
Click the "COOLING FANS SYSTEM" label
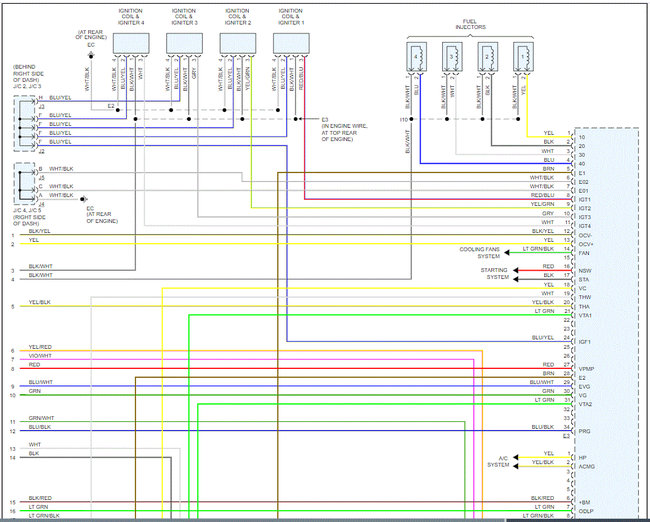coord(479,253)
